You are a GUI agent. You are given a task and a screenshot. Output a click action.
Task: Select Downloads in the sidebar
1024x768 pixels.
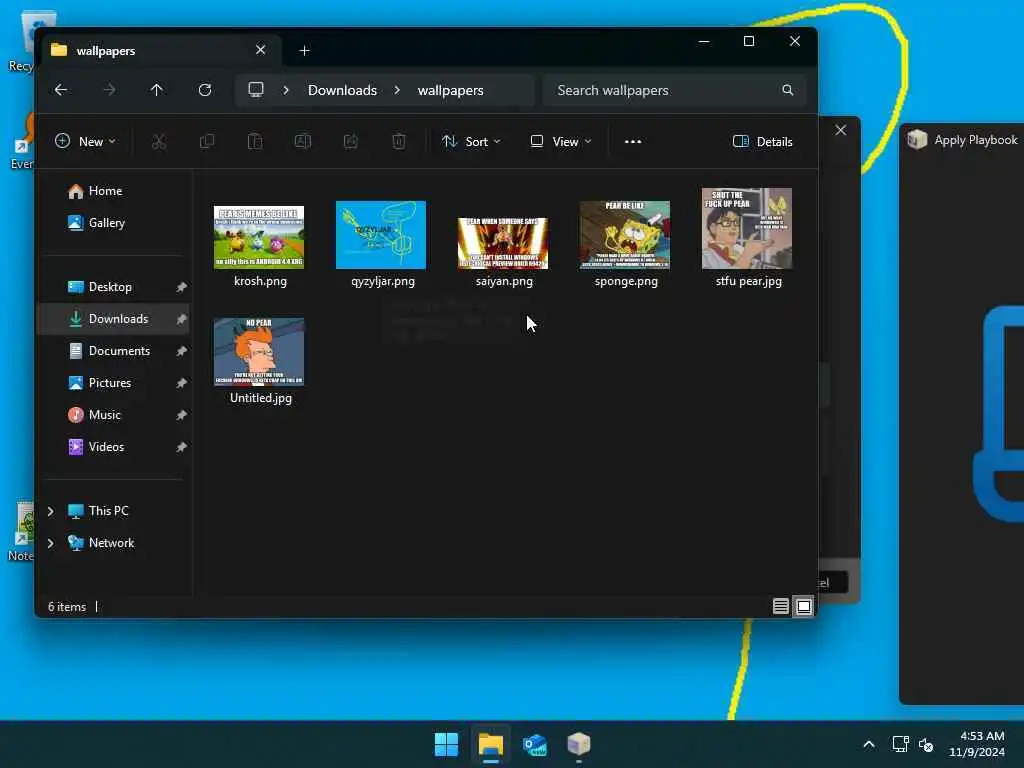coord(114,319)
